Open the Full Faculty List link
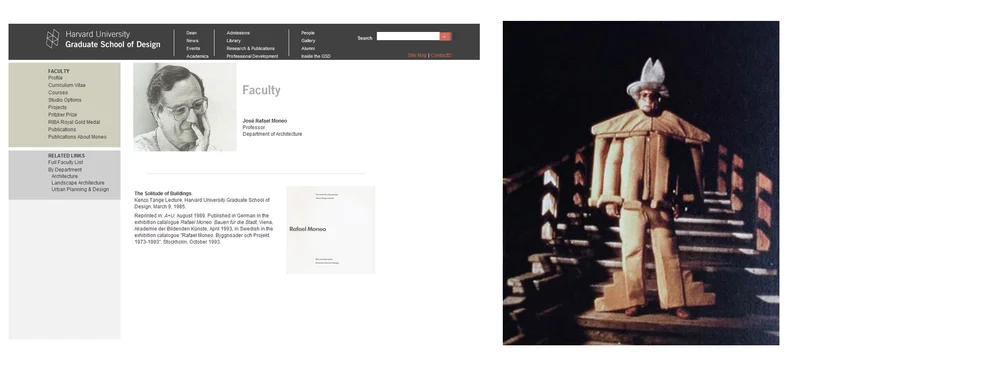Screen dimensions: 1000x384 click(x=65, y=163)
